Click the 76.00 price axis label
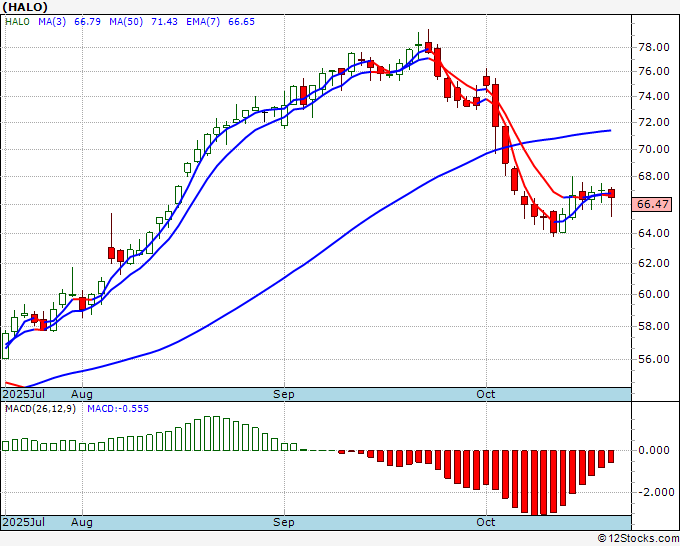The image size is (680, 546). pos(654,71)
